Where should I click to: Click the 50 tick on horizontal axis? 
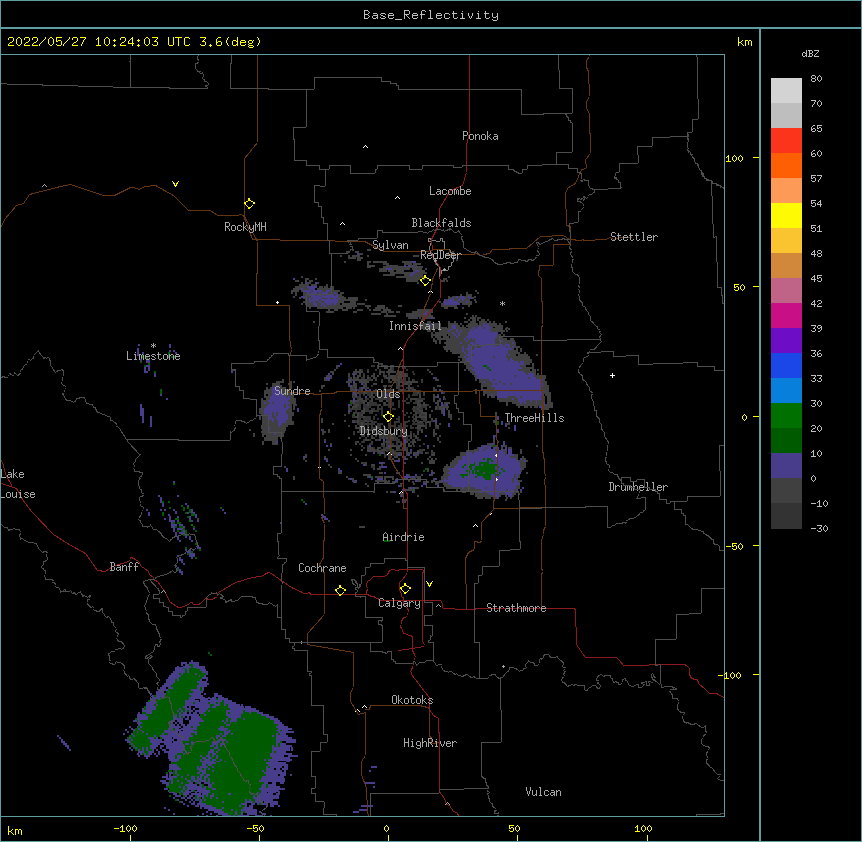[x=514, y=828]
